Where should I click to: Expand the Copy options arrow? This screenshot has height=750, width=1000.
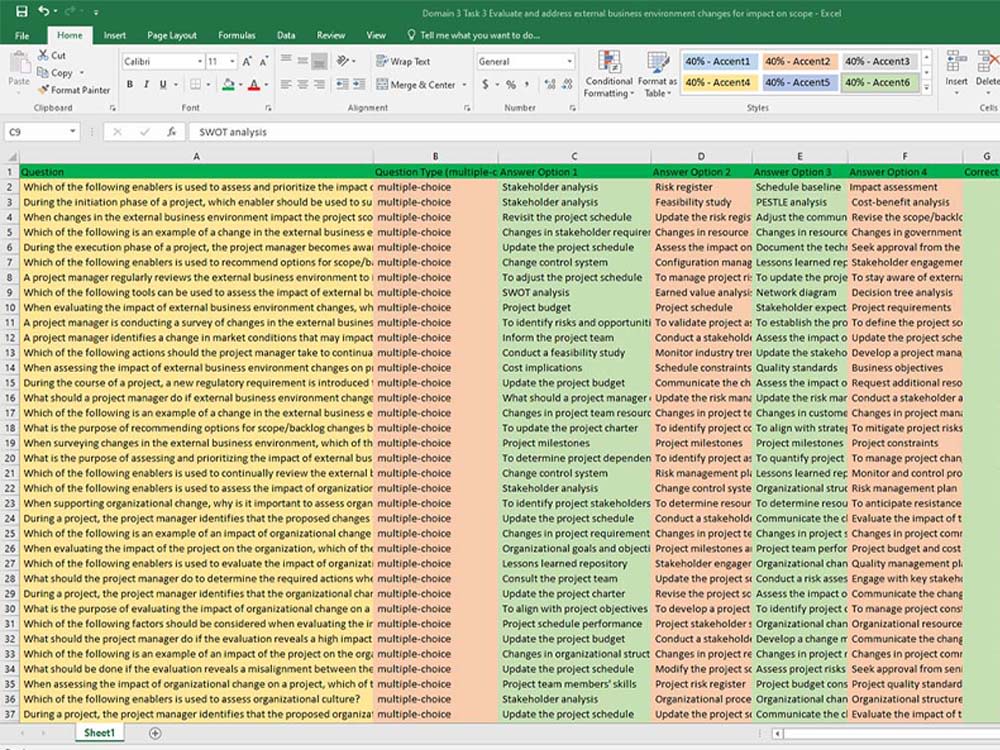click(82, 73)
